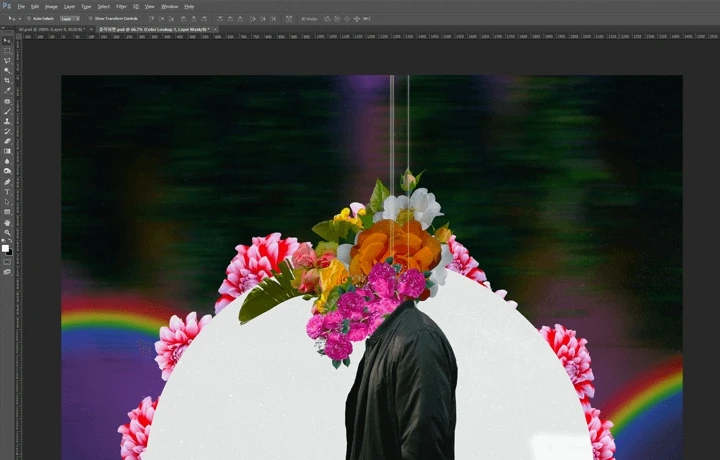Click Distribute vertical centers icon
720x460 pixels.
click(x=230, y=19)
